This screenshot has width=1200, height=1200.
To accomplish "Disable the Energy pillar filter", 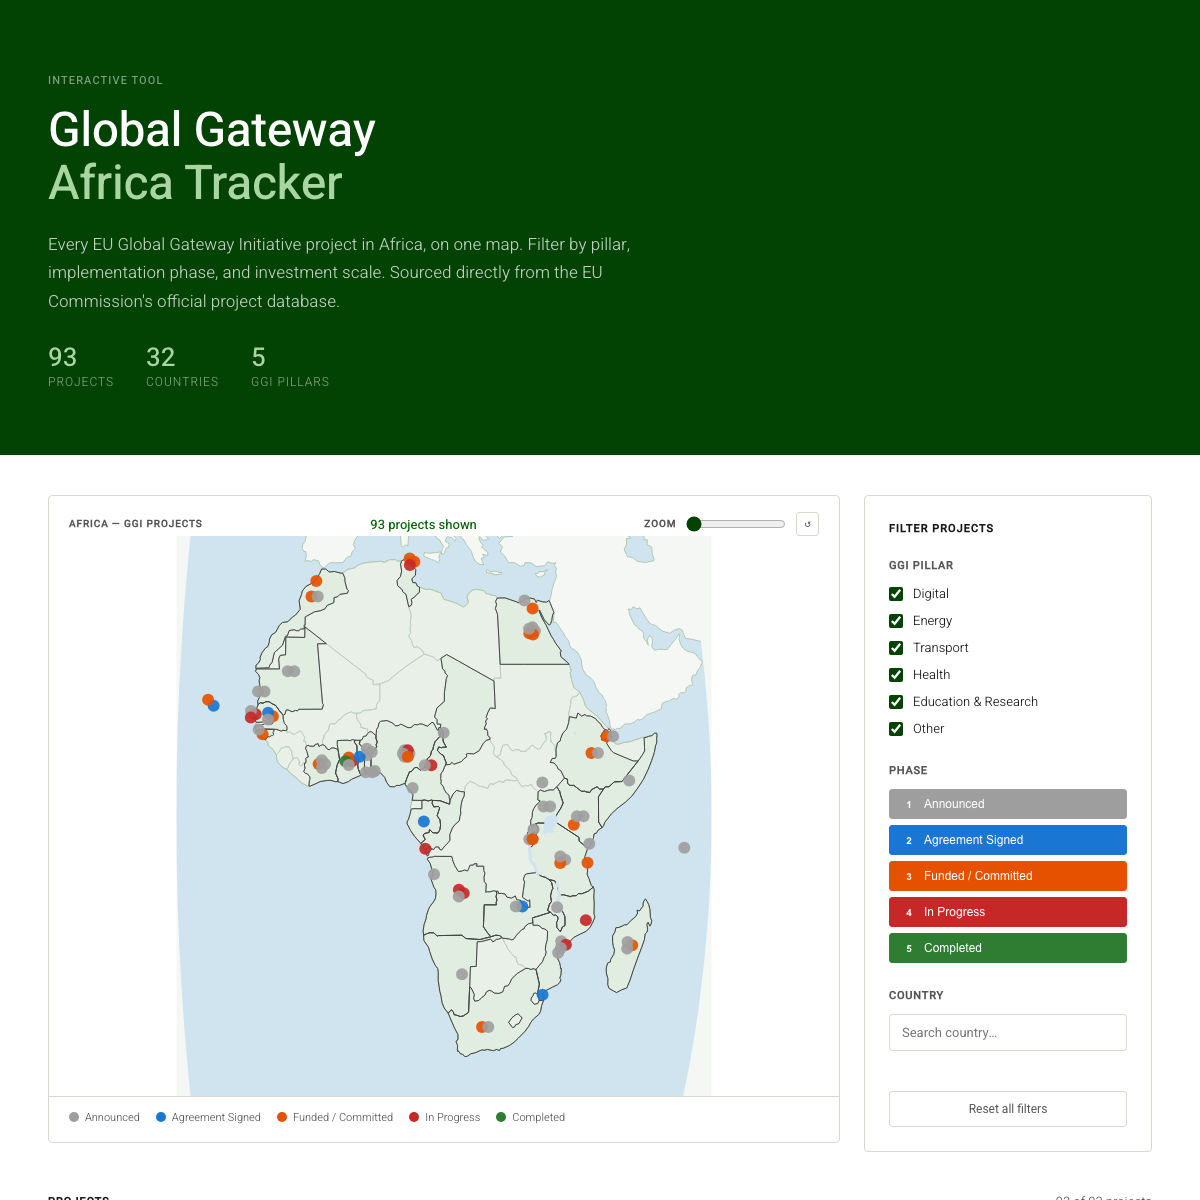I will 895,620.
